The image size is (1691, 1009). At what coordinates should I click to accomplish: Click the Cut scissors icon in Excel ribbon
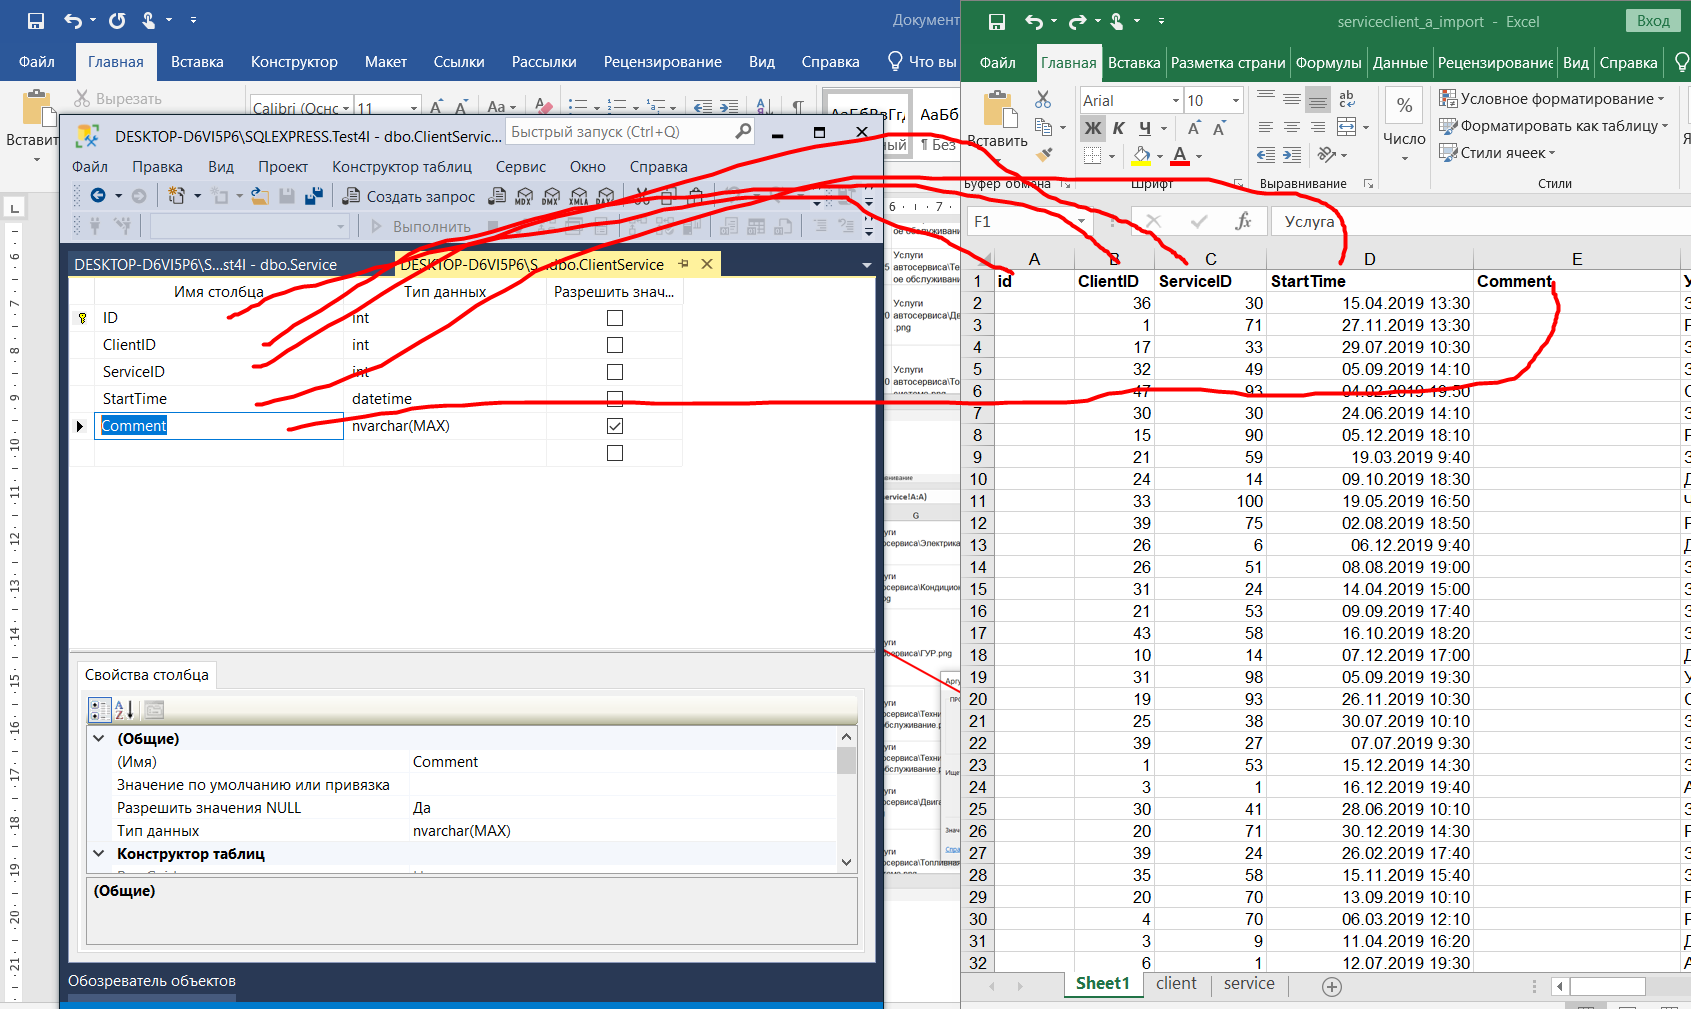coord(1043,99)
